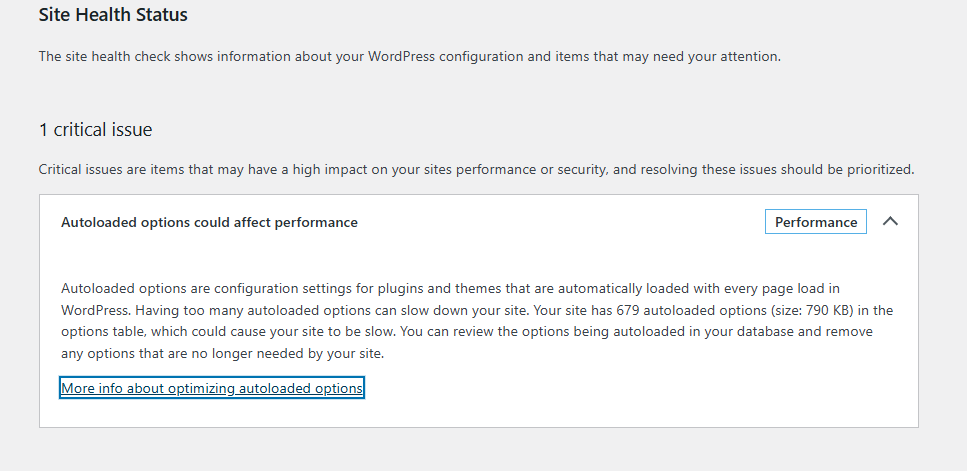This screenshot has height=471, width=967.
Task: Click the site health check description sentence
Action: (409, 56)
